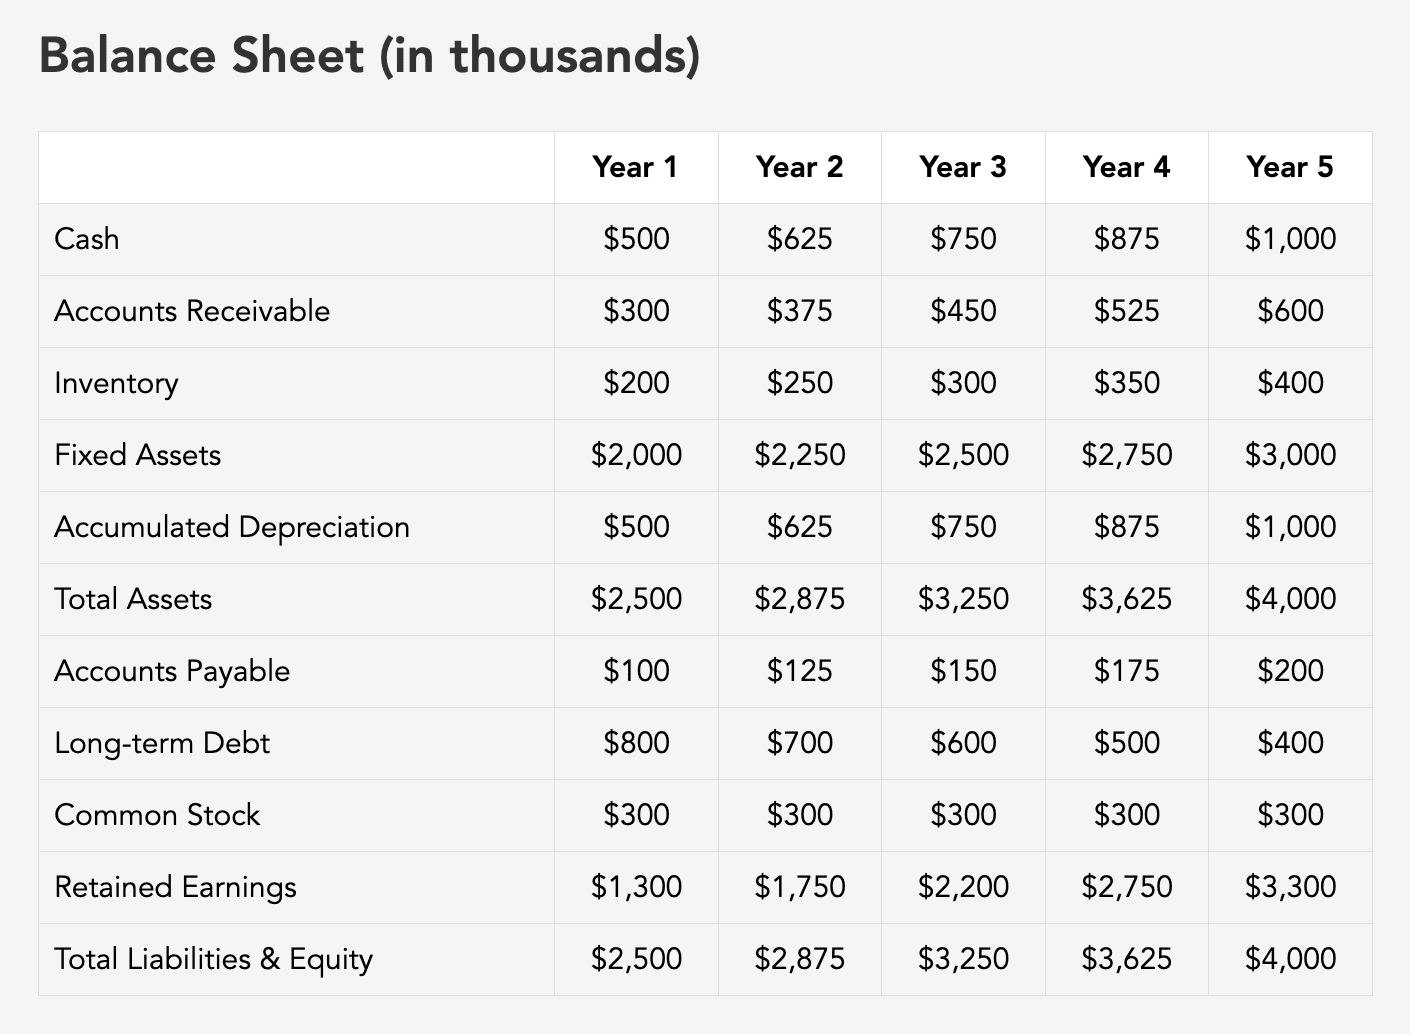Select the Year 3 column header

pos(962,167)
